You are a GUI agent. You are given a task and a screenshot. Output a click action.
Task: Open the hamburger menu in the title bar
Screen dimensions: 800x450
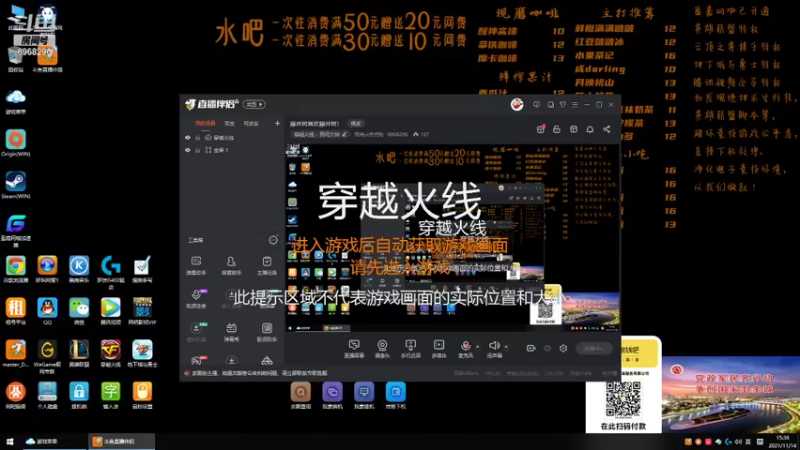coord(575,104)
